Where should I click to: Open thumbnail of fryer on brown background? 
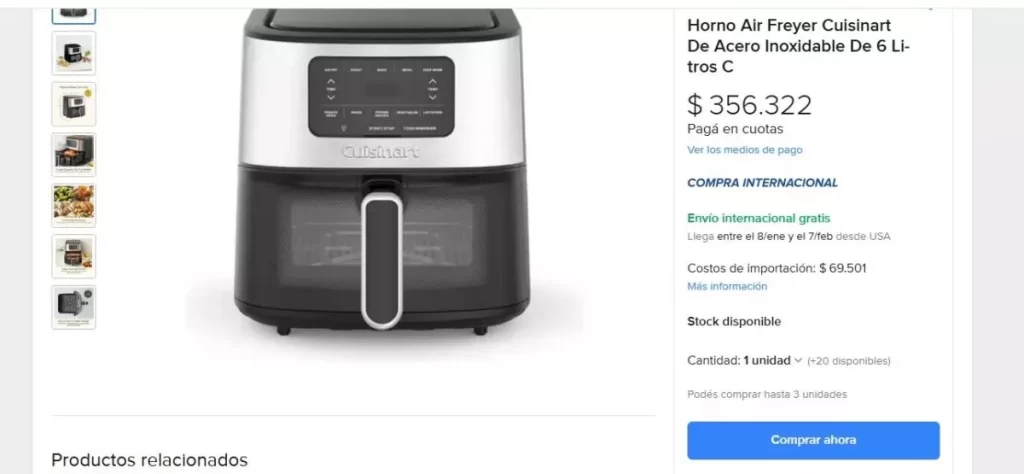pyautogui.click(x=74, y=256)
